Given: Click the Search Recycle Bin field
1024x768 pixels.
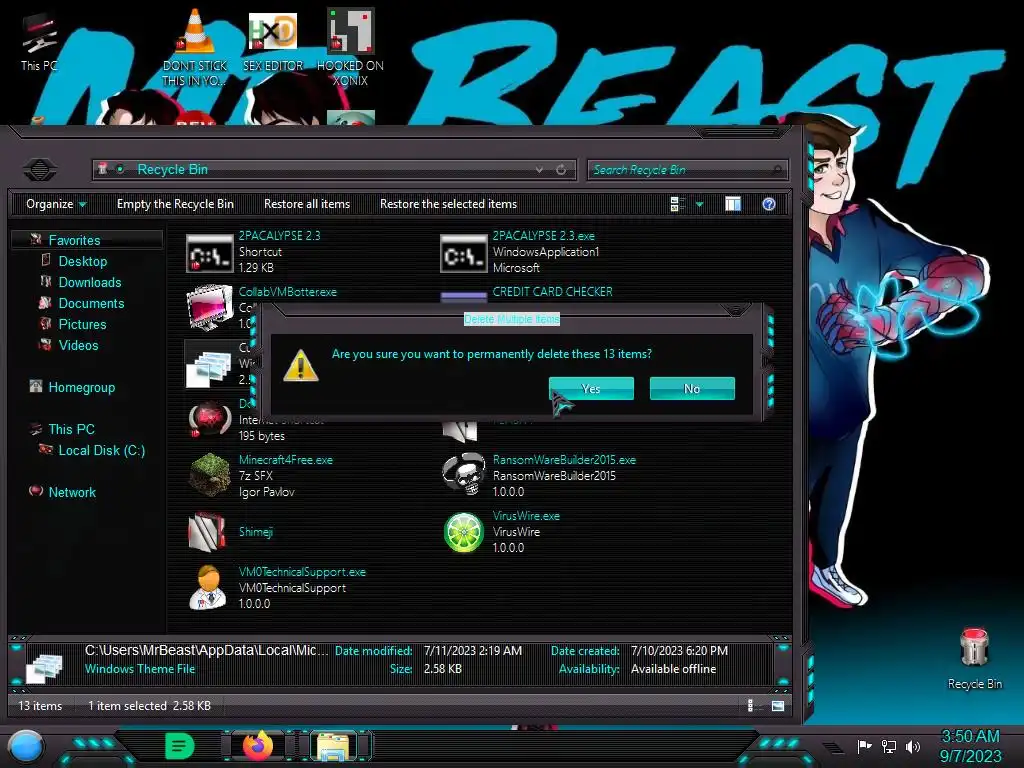Looking at the screenshot, I should pyautogui.click(x=687, y=170).
